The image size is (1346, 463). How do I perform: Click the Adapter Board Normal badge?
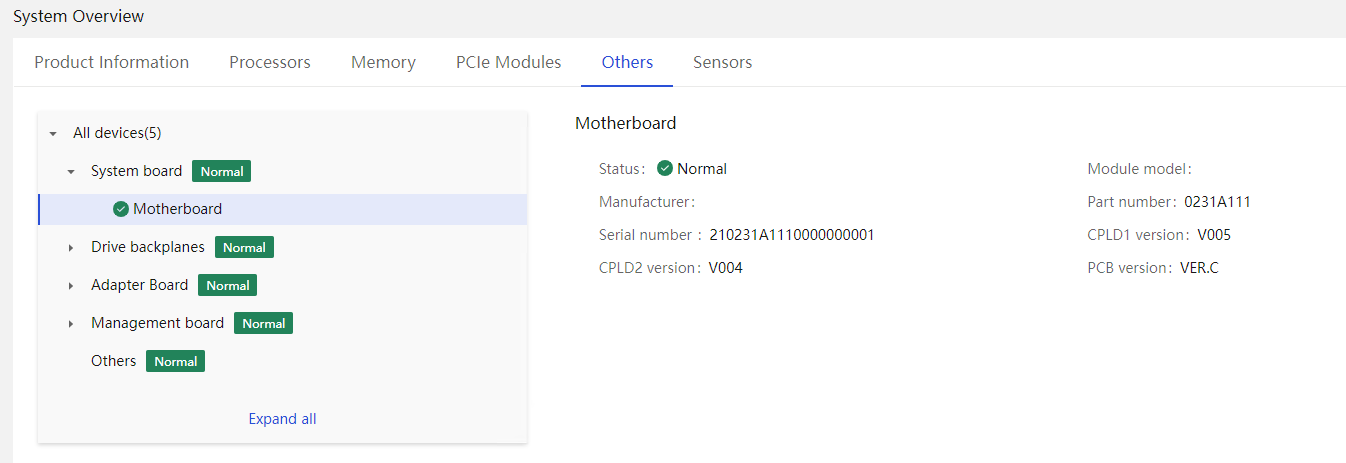(x=228, y=285)
